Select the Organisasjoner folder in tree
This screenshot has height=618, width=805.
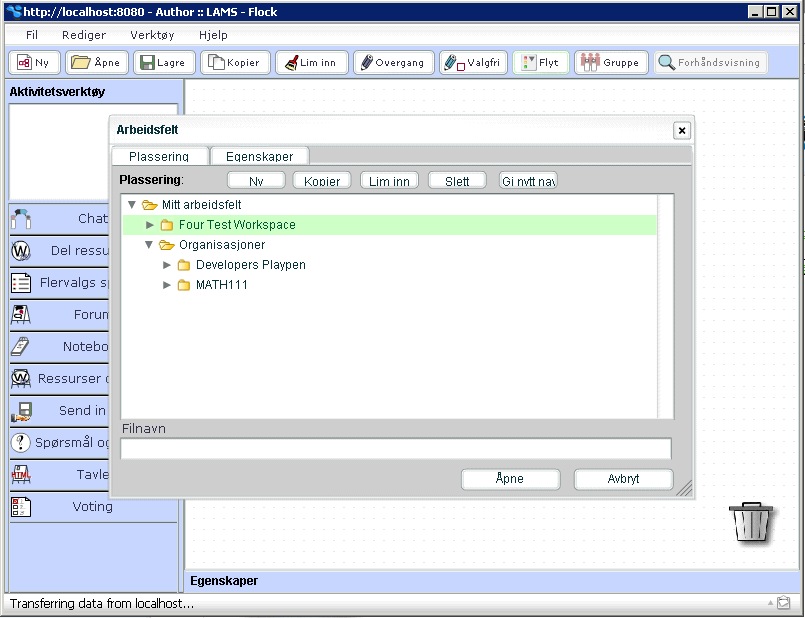click(x=221, y=245)
